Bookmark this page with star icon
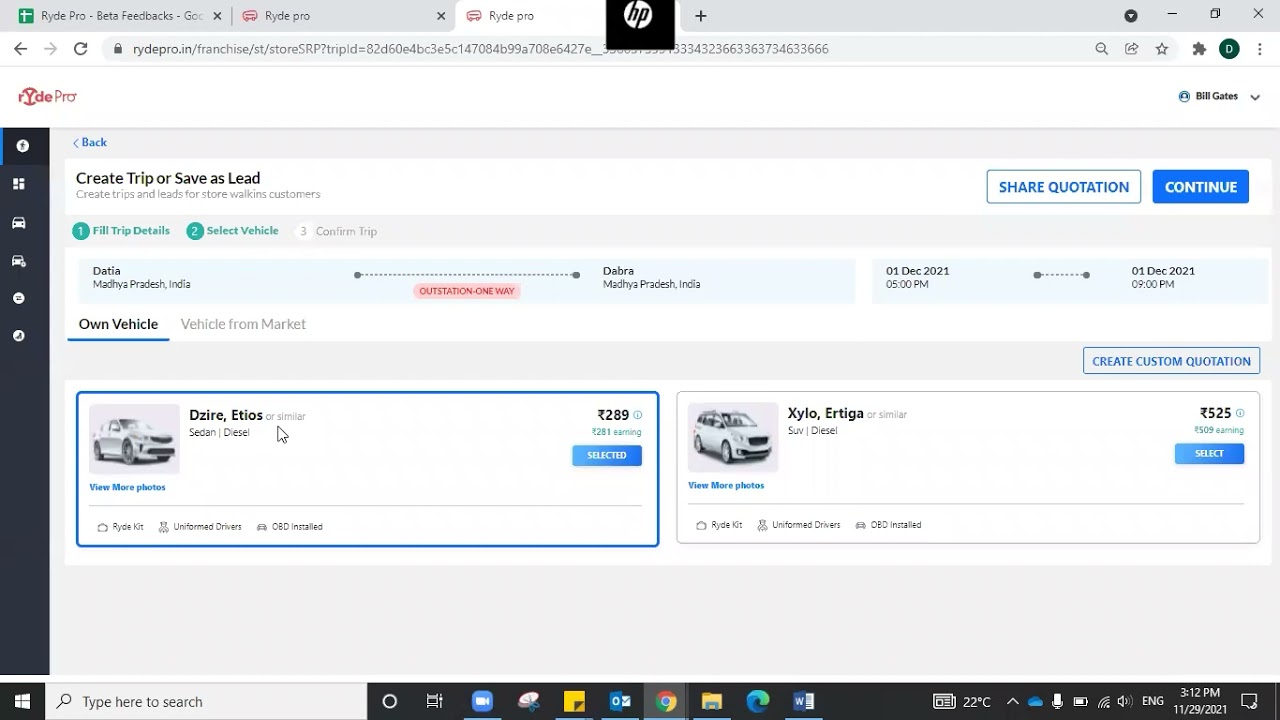 [1162, 49]
